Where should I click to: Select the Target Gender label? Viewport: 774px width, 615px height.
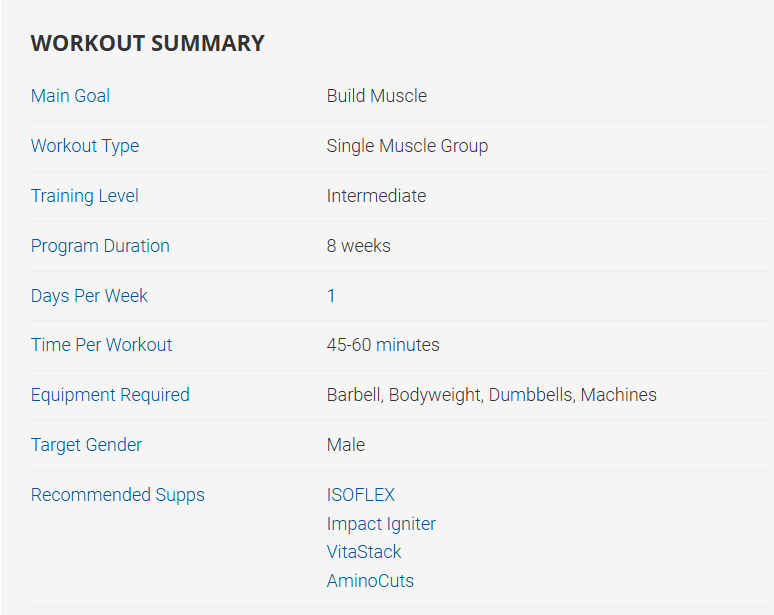coord(86,445)
